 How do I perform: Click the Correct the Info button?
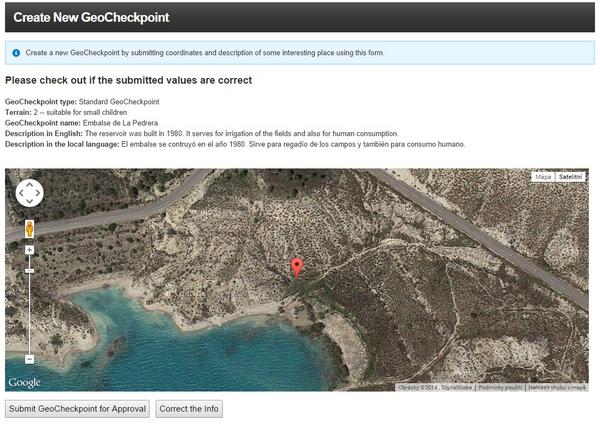click(189, 409)
